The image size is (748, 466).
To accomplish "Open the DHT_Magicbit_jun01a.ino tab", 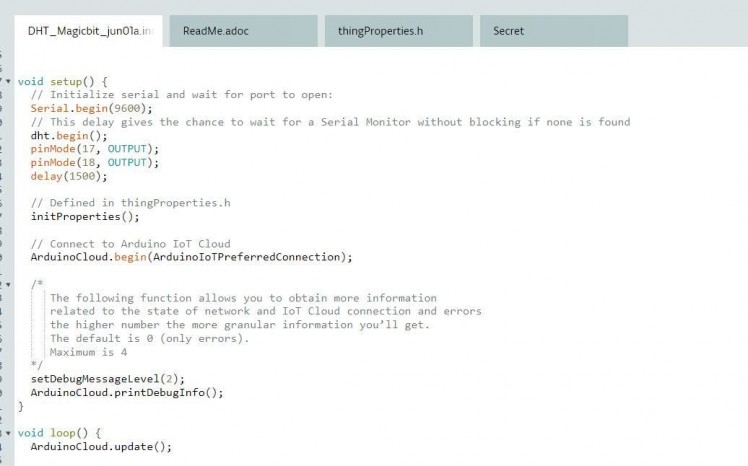I will pos(88,31).
